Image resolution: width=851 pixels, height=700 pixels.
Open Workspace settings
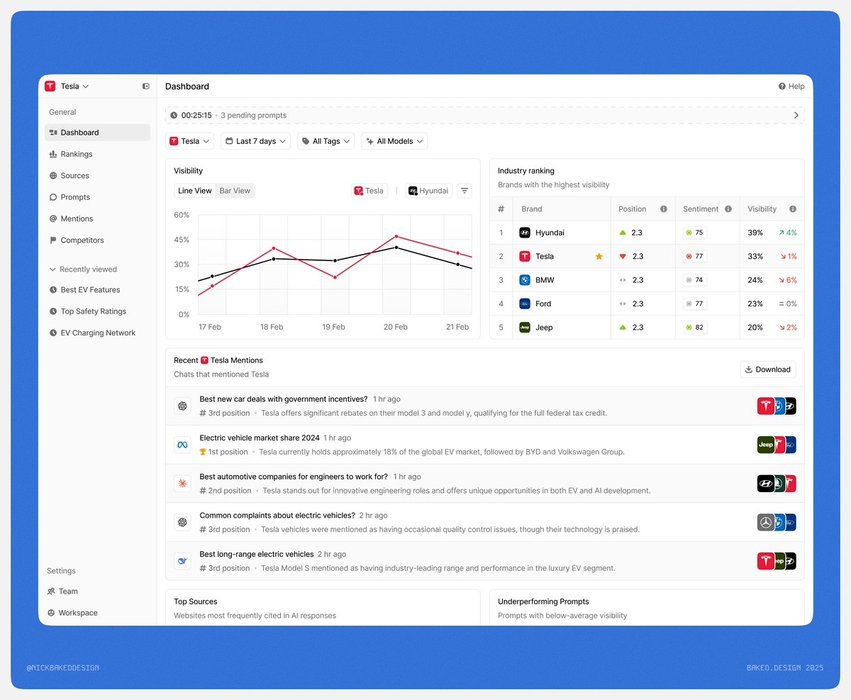pyautogui.click(x=72, y=613)
